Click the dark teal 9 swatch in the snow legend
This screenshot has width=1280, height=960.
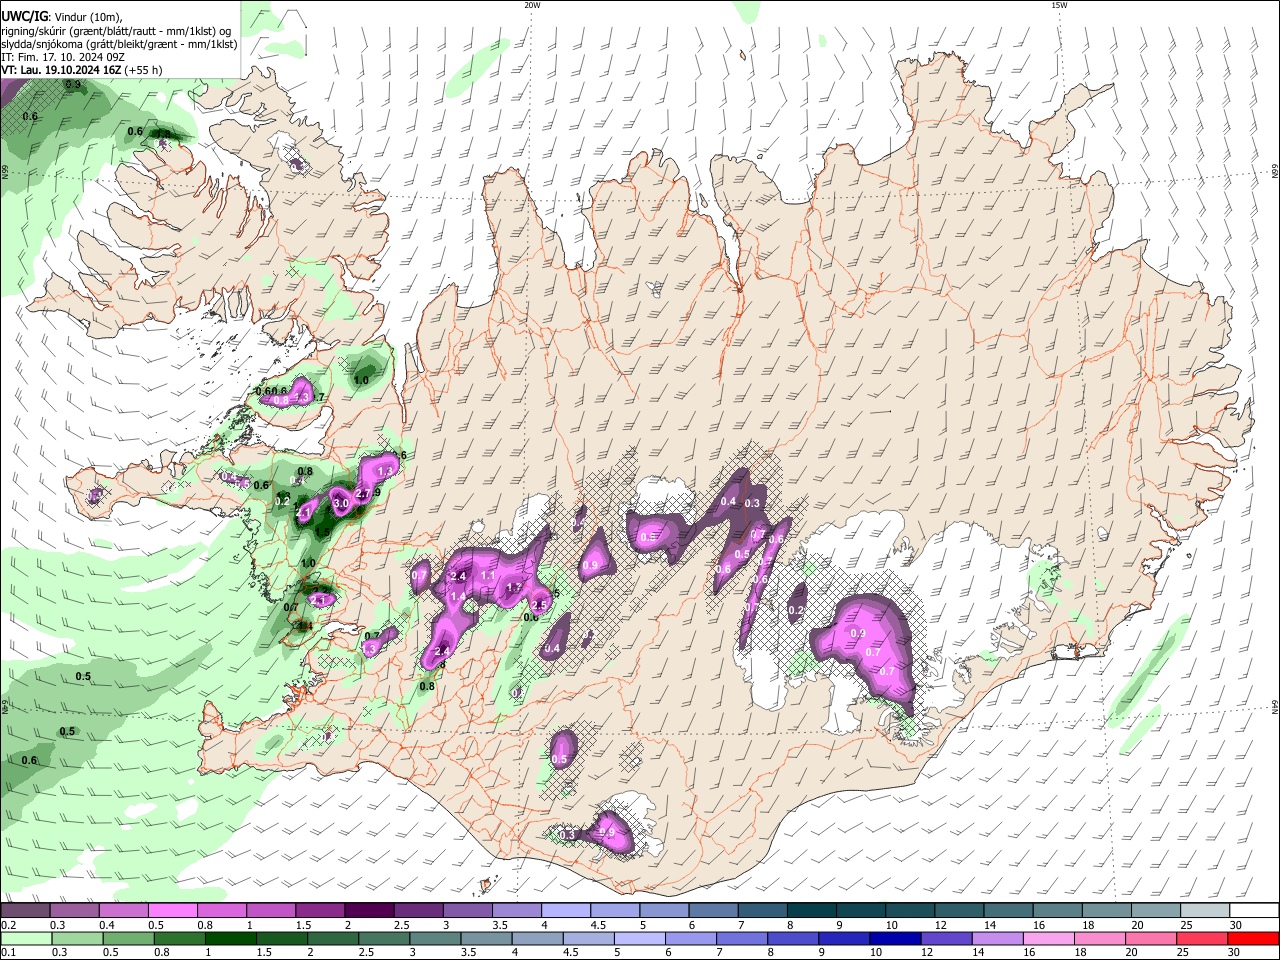pyautogui.click(x=859, y=911)
